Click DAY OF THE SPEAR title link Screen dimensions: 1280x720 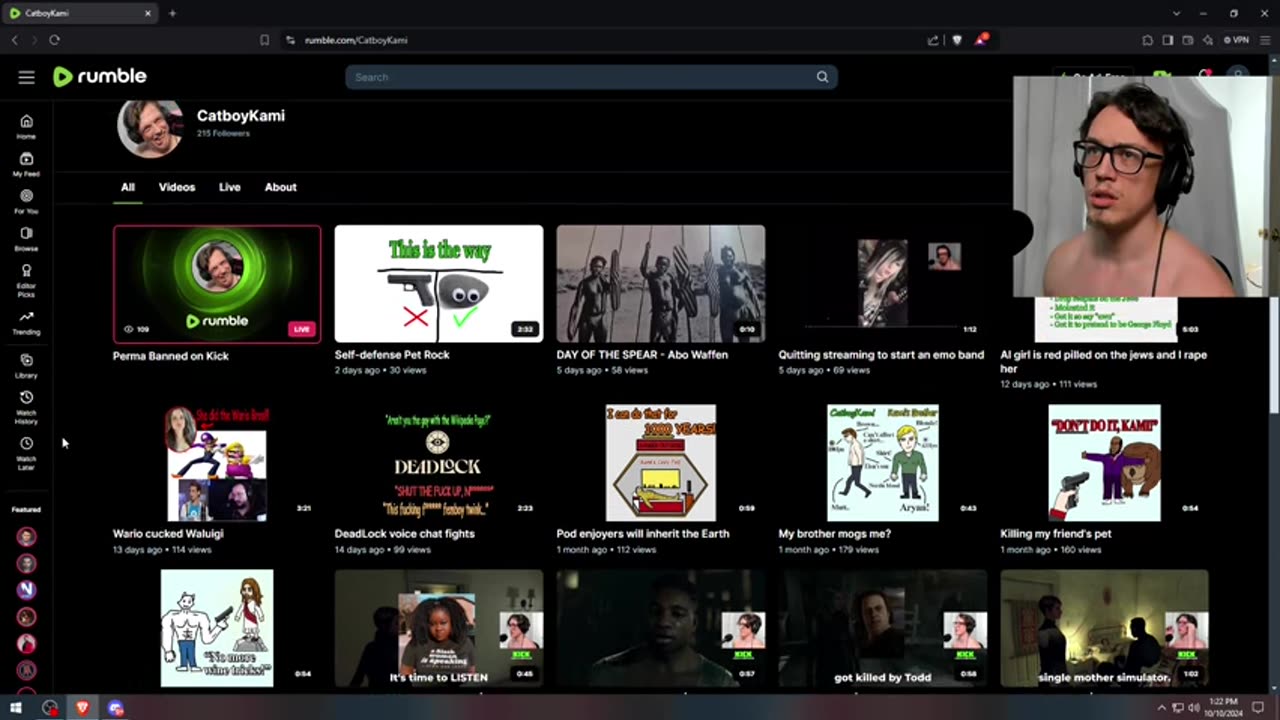pyautogui.click(x=642, y=355)
